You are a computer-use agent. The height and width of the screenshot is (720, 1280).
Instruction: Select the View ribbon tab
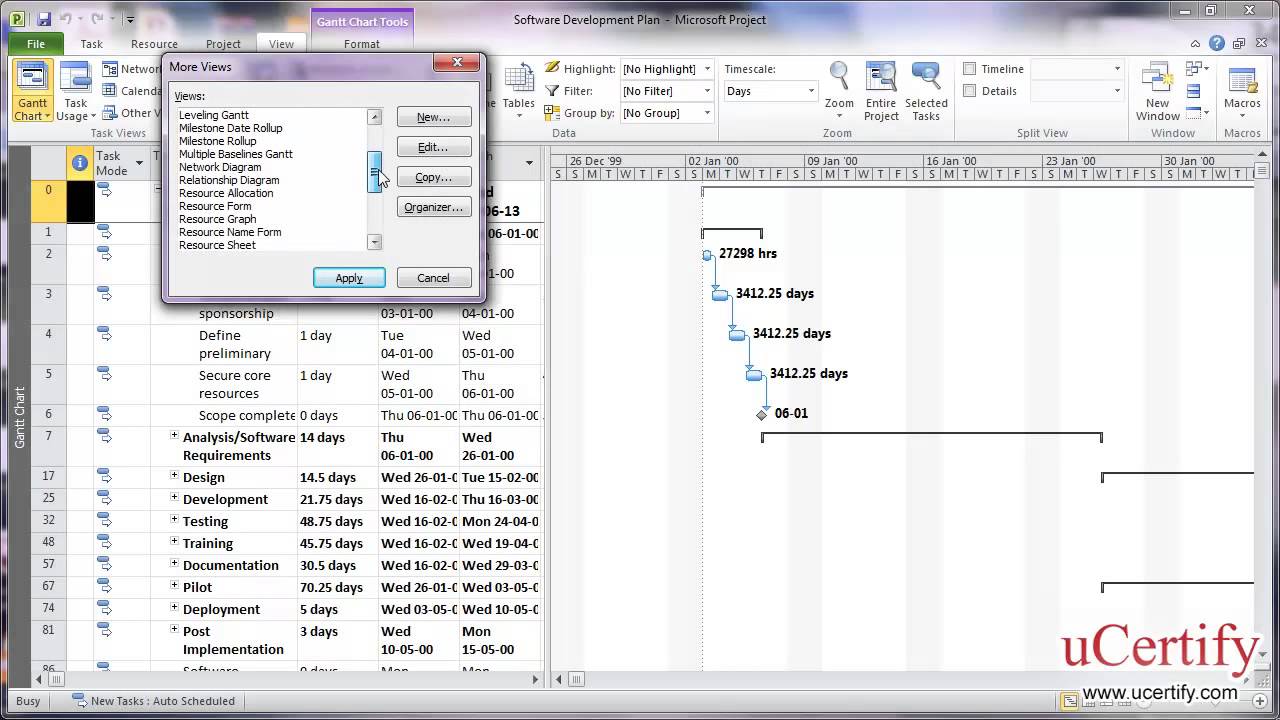point(282,44)
